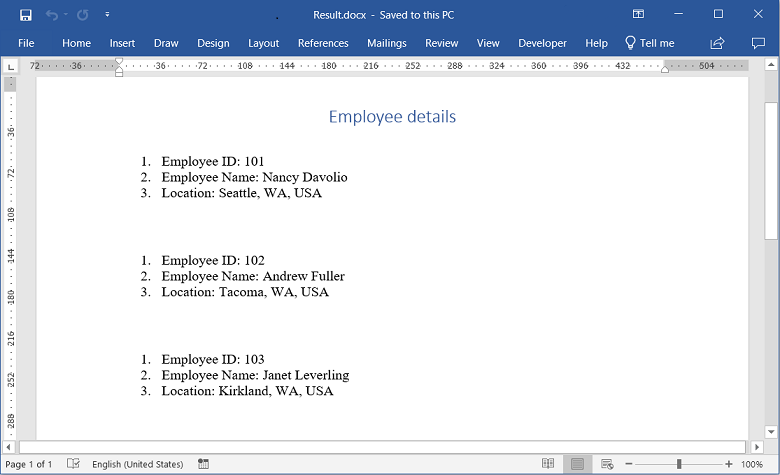The height and width of the screenshot is (475, 780).
Task: Click the horizontal scrollbar left arrow
Action: point(8,447)
